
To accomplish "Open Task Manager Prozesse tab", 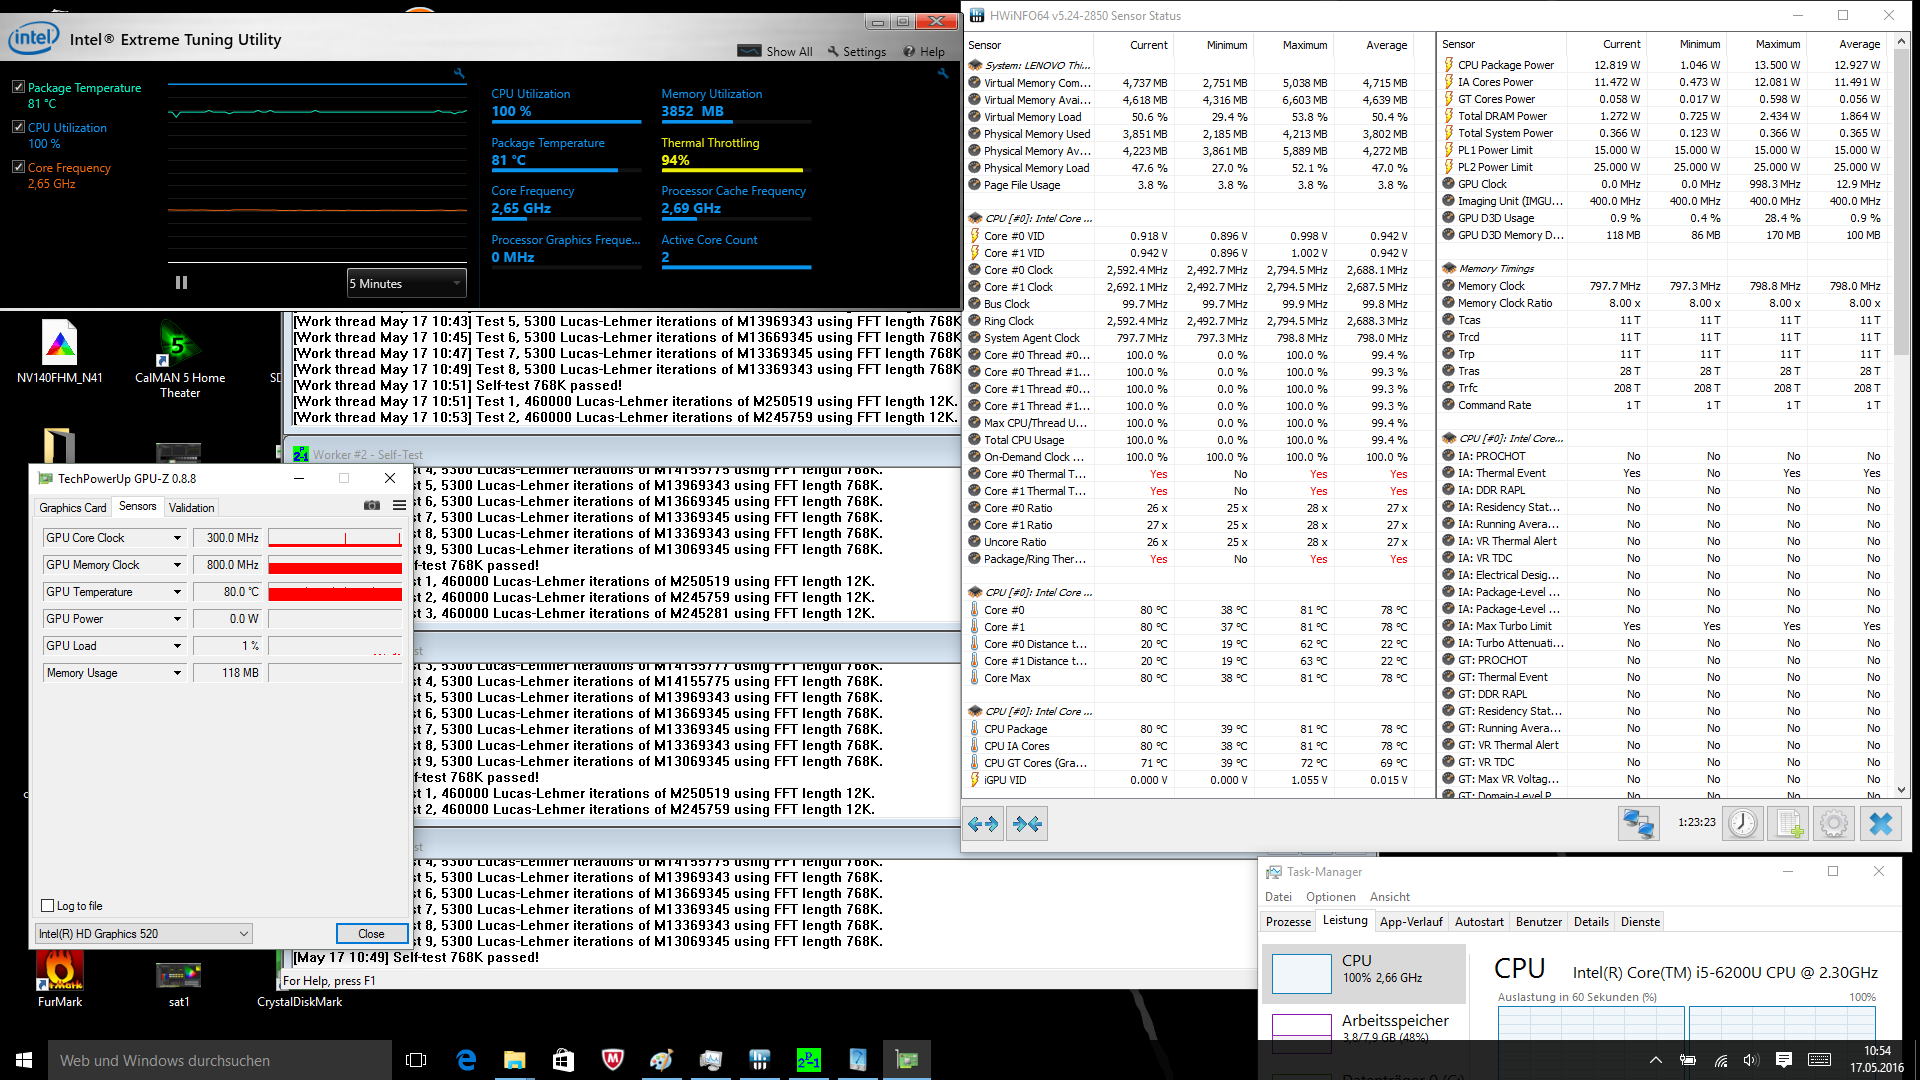I will point(1288,922).
